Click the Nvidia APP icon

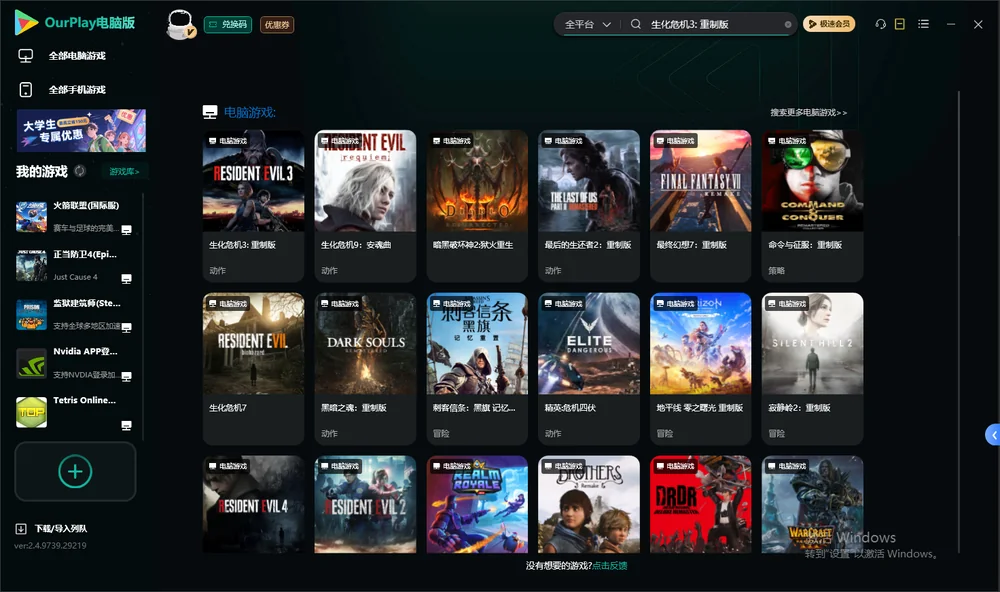[x=31, y=363]
